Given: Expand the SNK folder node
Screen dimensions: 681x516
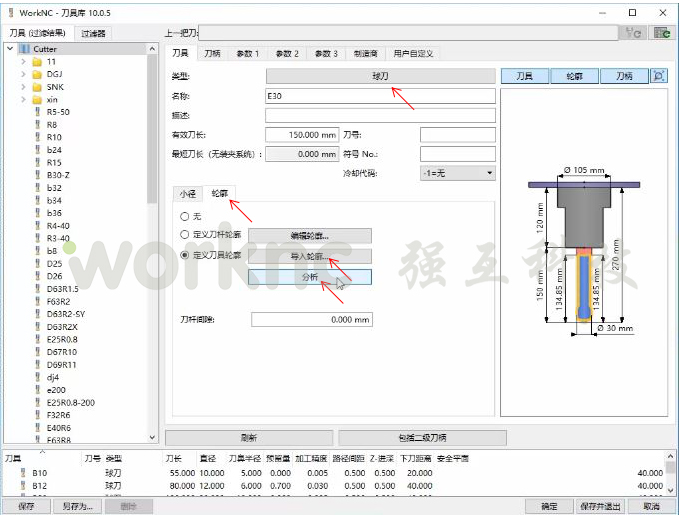Looking at the screenshot, I should click(23, 87).
